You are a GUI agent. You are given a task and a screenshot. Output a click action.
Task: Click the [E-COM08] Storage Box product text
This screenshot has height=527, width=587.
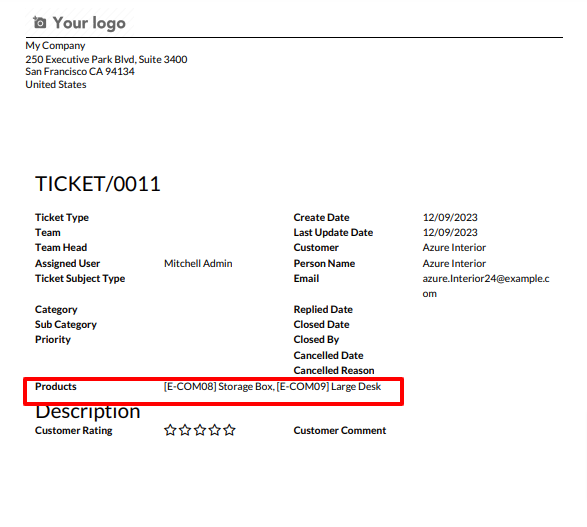[x=218, y=387]
